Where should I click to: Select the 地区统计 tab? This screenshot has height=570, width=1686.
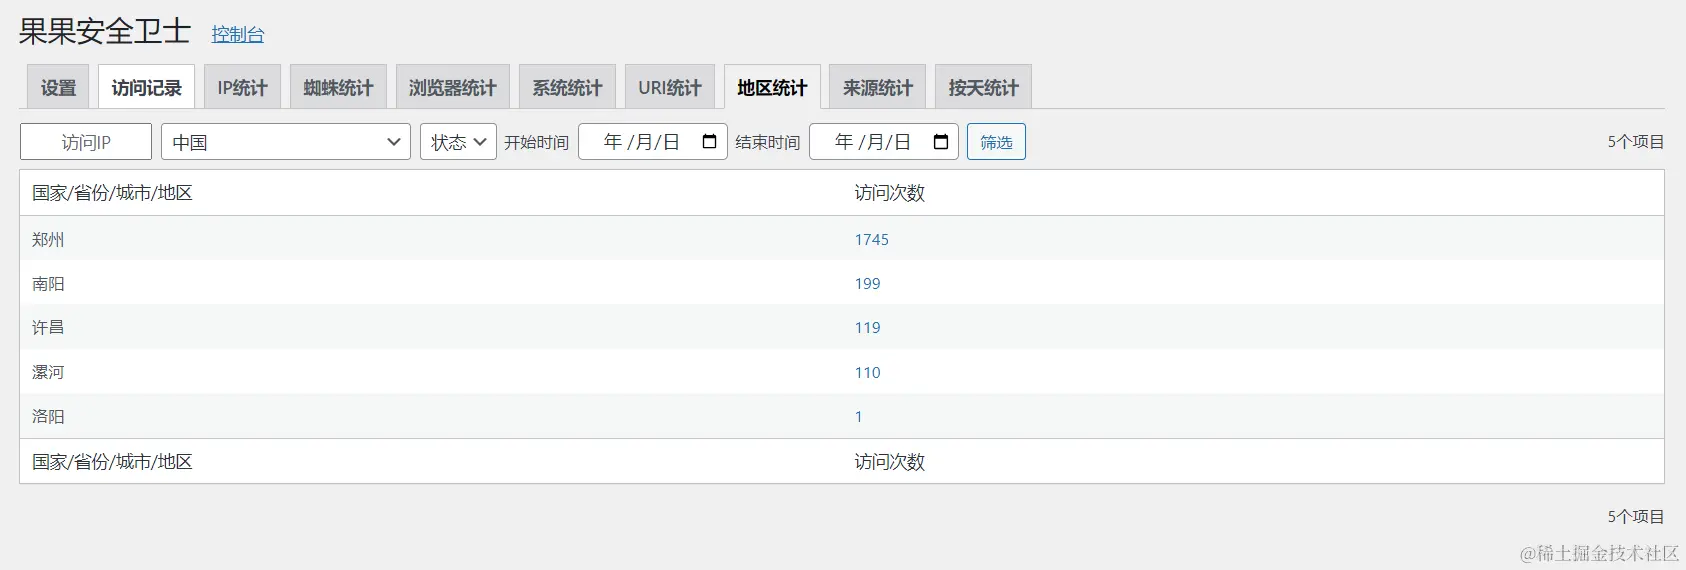[772, 87]
